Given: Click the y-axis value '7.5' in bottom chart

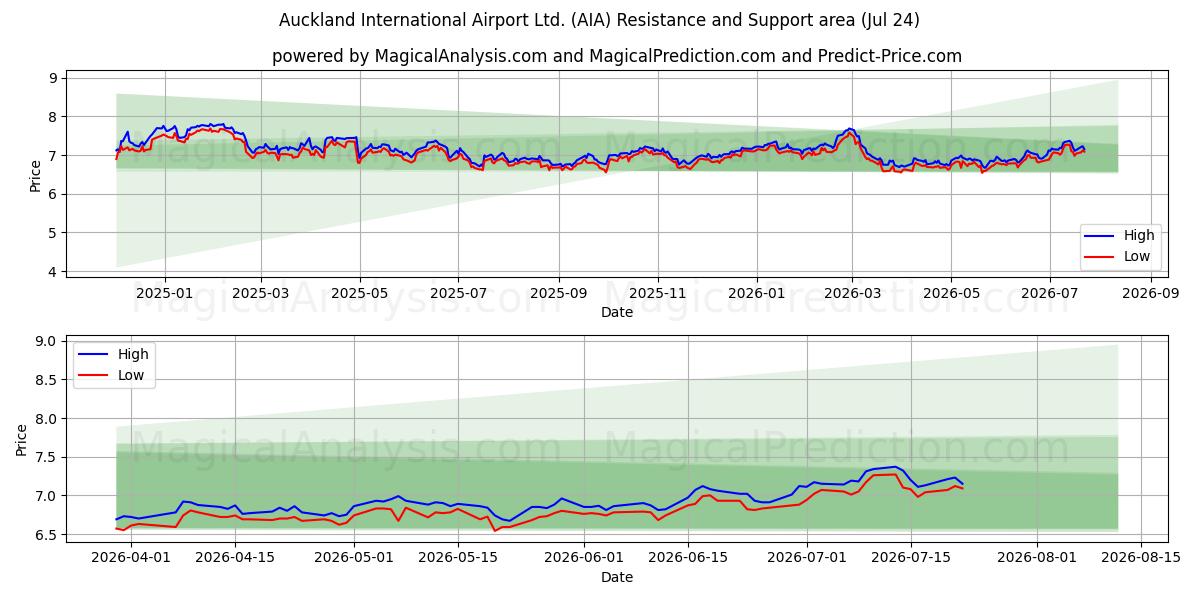Looking at the screenshot, I should pyautogui.click(x=48, y=458).
